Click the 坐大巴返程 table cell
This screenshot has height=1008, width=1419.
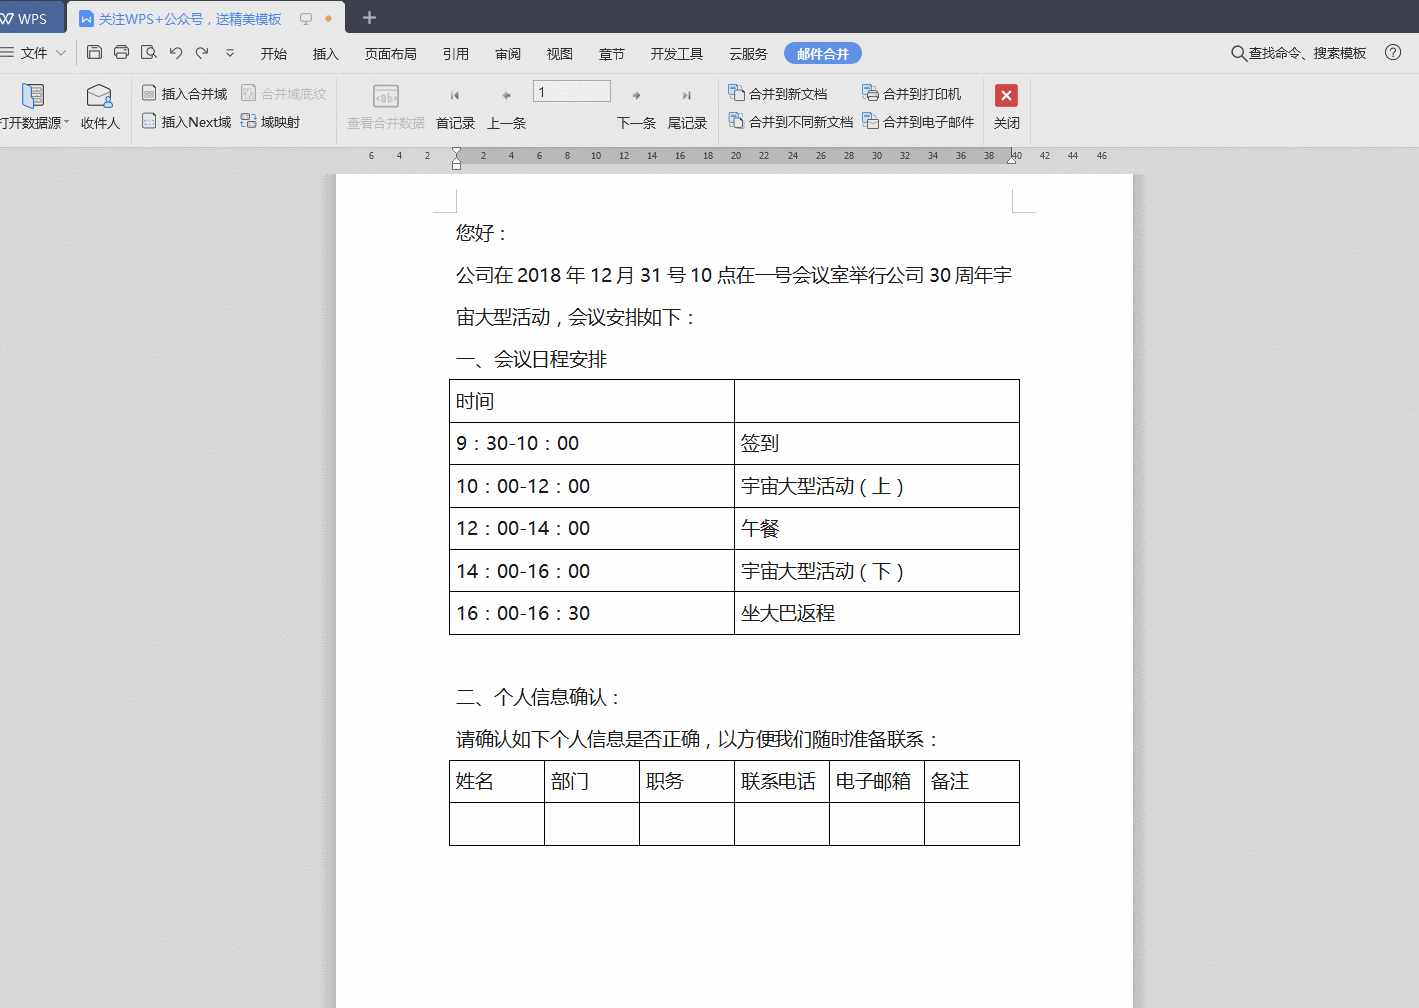click(877, 613)
